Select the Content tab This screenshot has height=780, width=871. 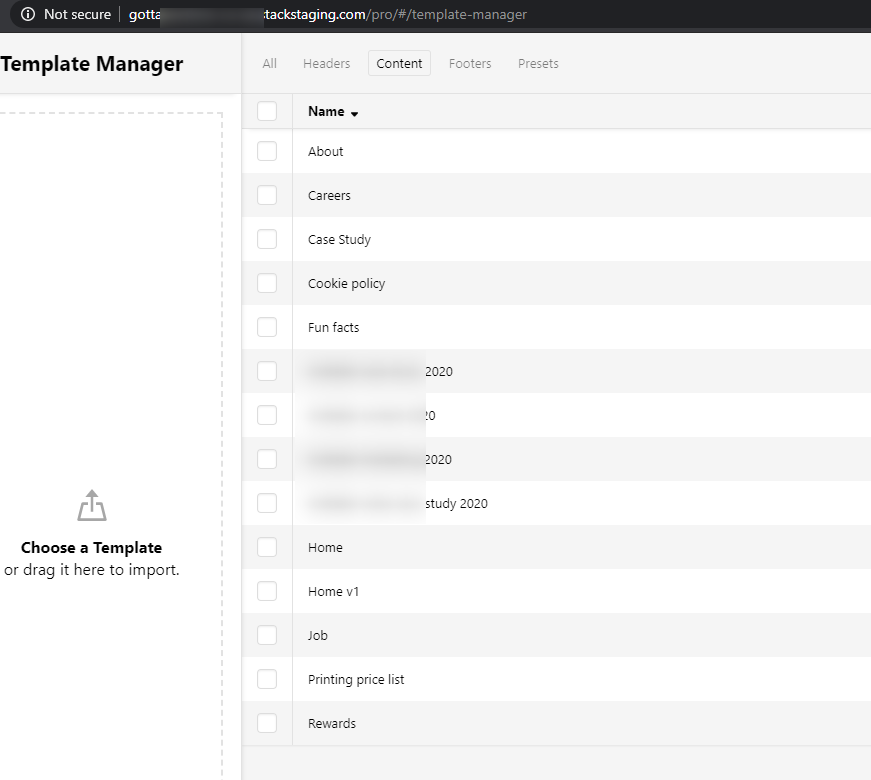(399, 63)
